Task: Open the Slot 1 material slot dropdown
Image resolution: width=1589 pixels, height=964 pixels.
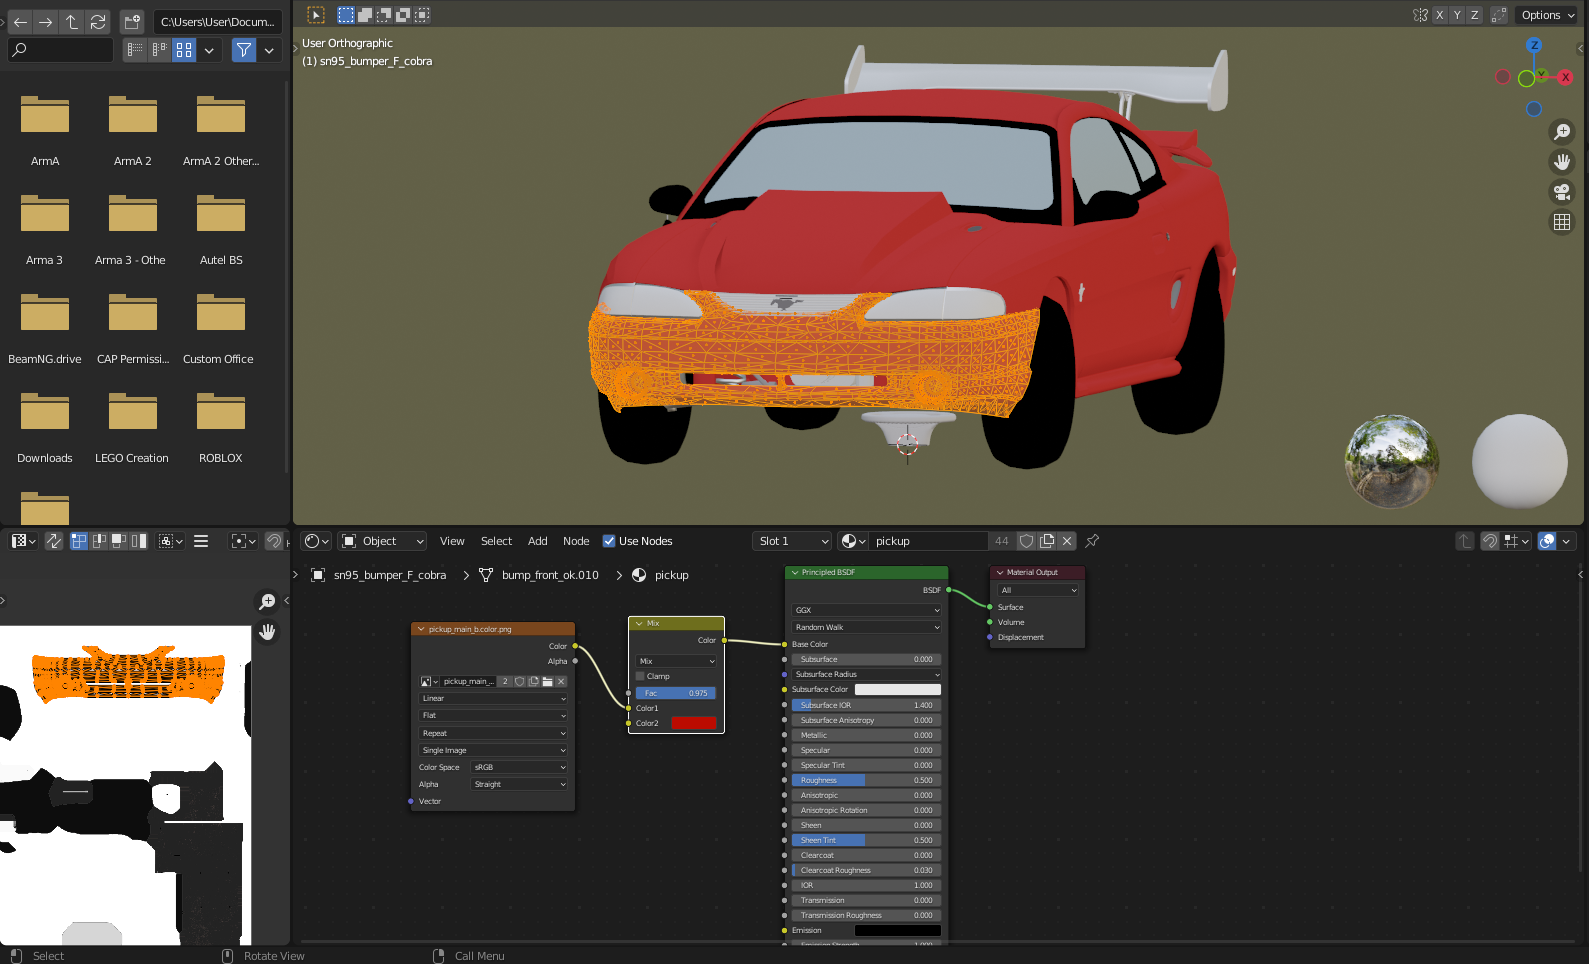Action: coord(792,541)
